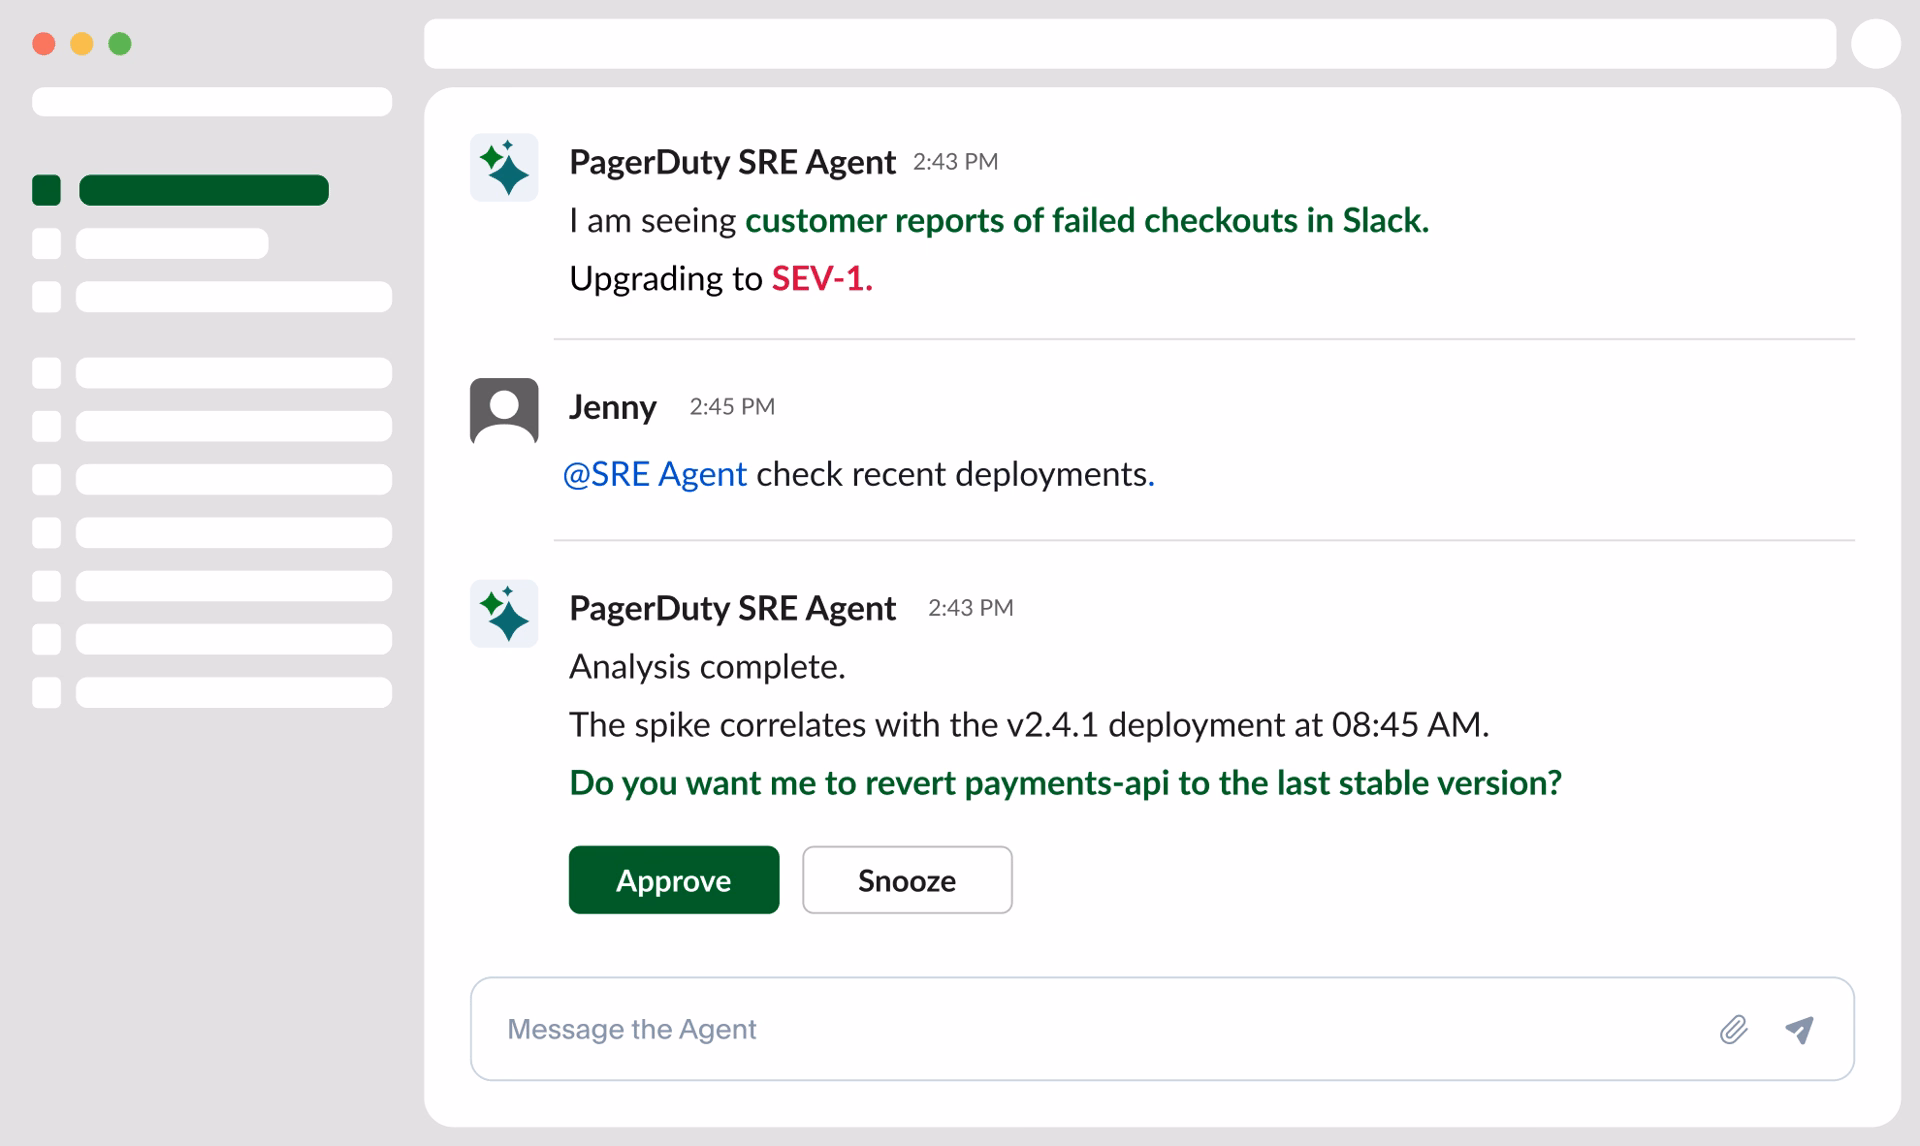Viewport: 1920px width, 1146px height.
Task: Click the failed checkouts highlighted text
Action: (x=1086, y=220)
